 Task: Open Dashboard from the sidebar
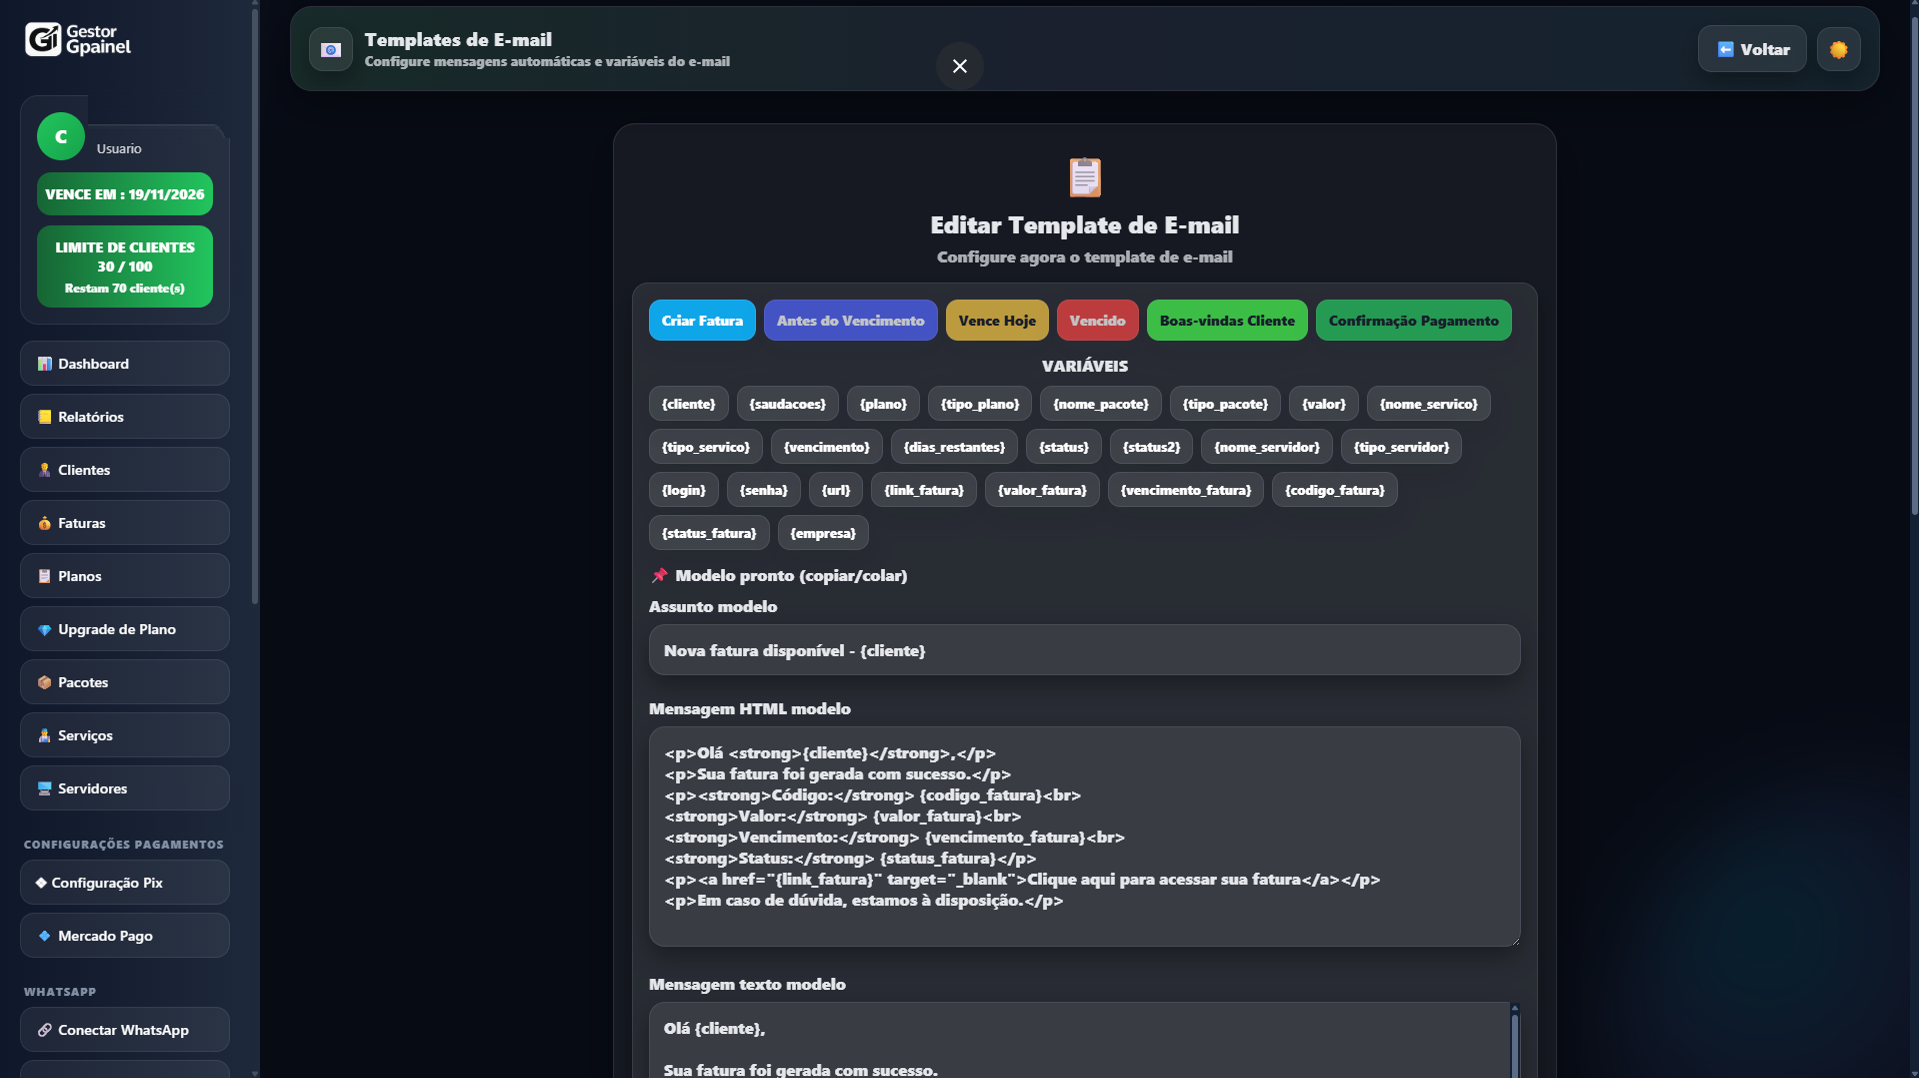(124, 364)
